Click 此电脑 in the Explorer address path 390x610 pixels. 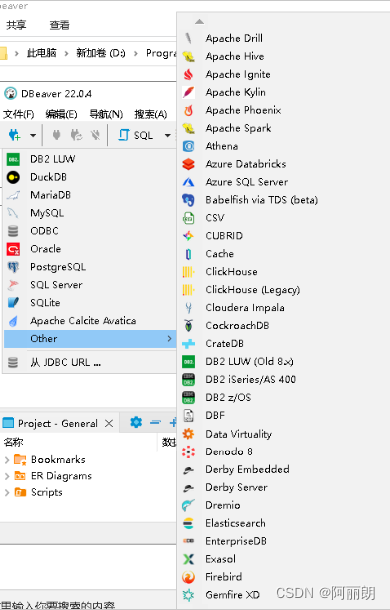click(x=42, y=53)
